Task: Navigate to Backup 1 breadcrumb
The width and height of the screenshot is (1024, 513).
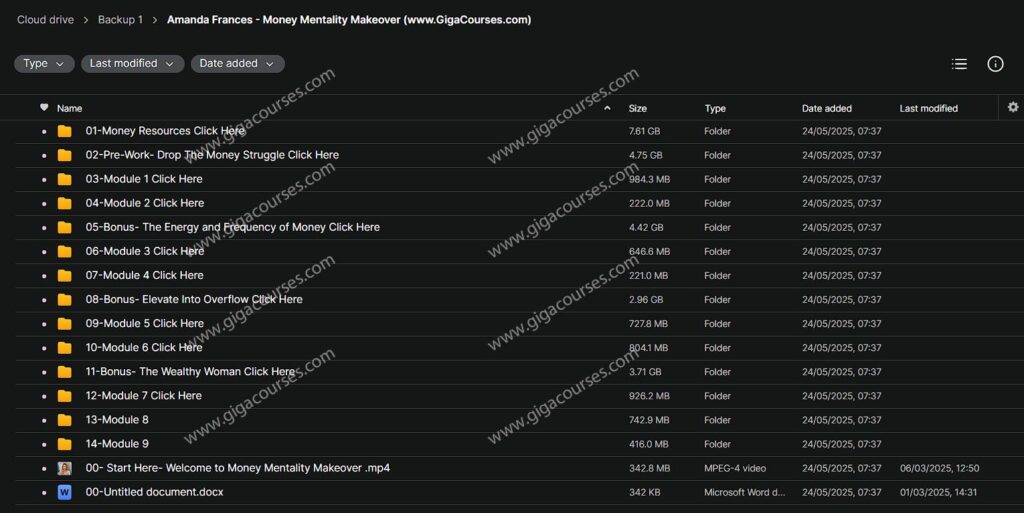Action: 120,20
